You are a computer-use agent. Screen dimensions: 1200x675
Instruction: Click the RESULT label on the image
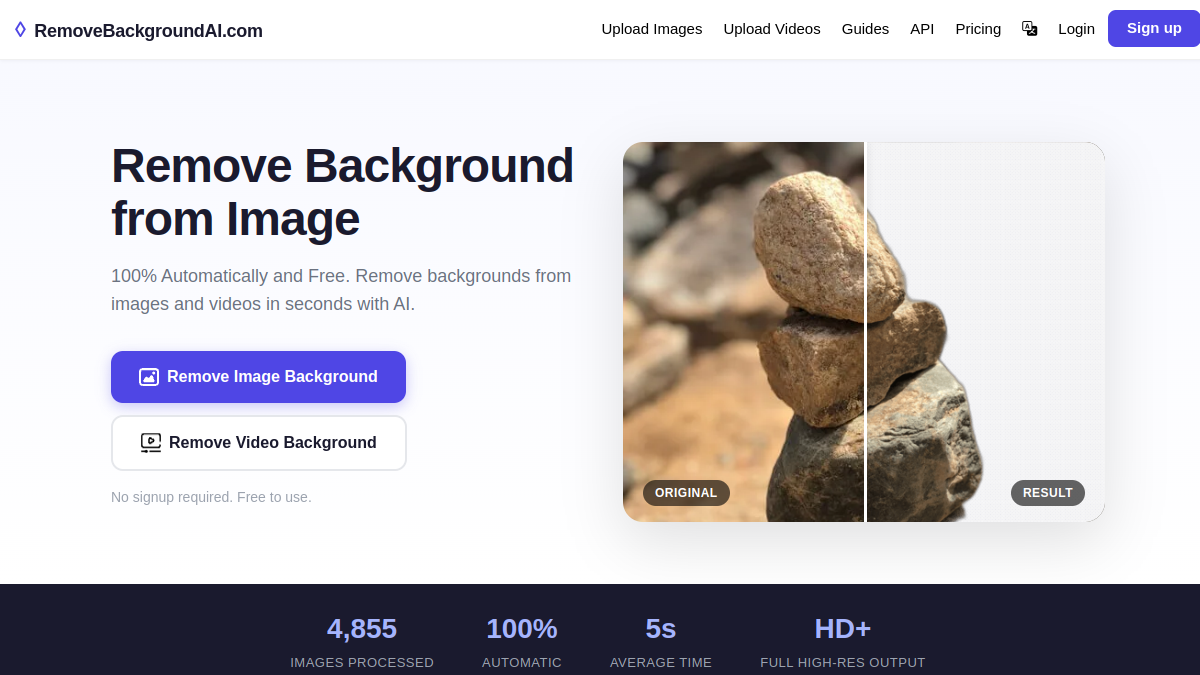point(1047,493)
